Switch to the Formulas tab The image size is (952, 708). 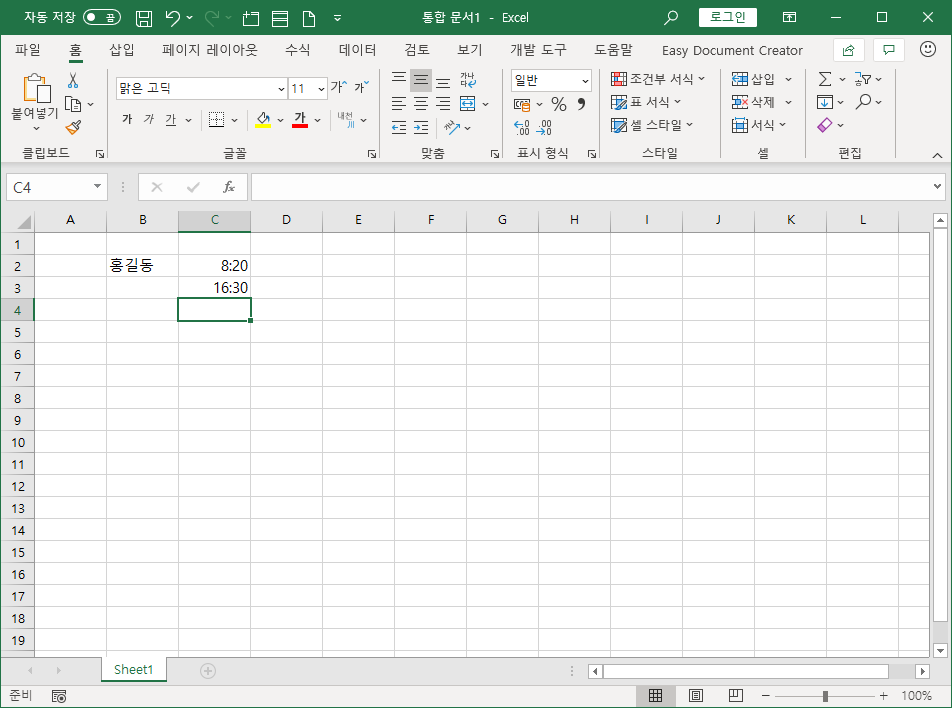pos(298,50)
